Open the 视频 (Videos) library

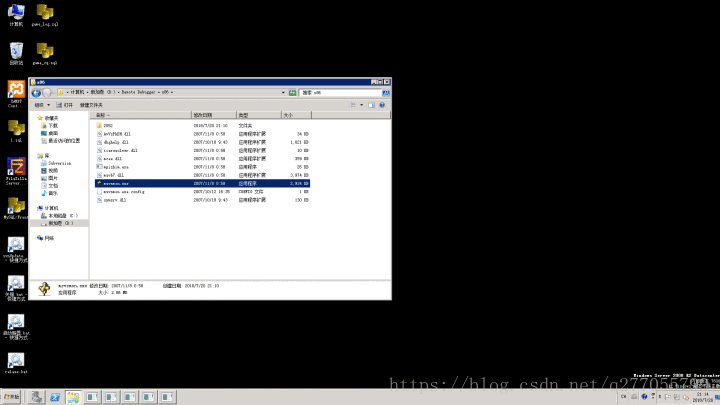(50, 170)
